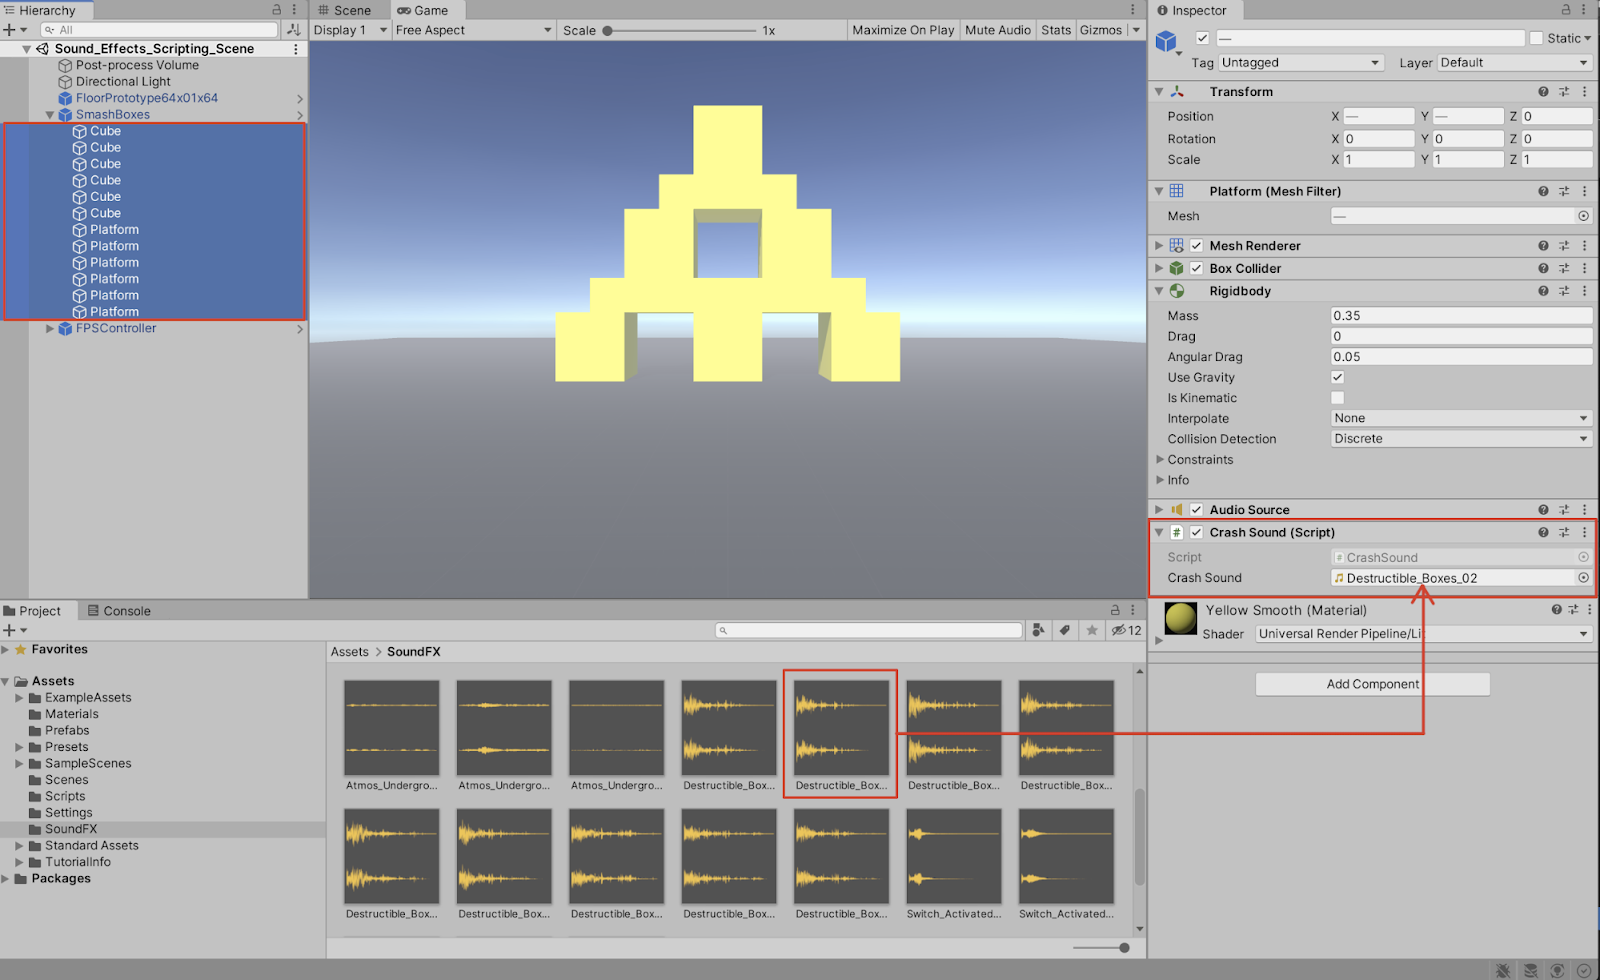Click the Crash Sound object picker circle
Screen dimensions: 1600x980
click(x=1583, y=578)
